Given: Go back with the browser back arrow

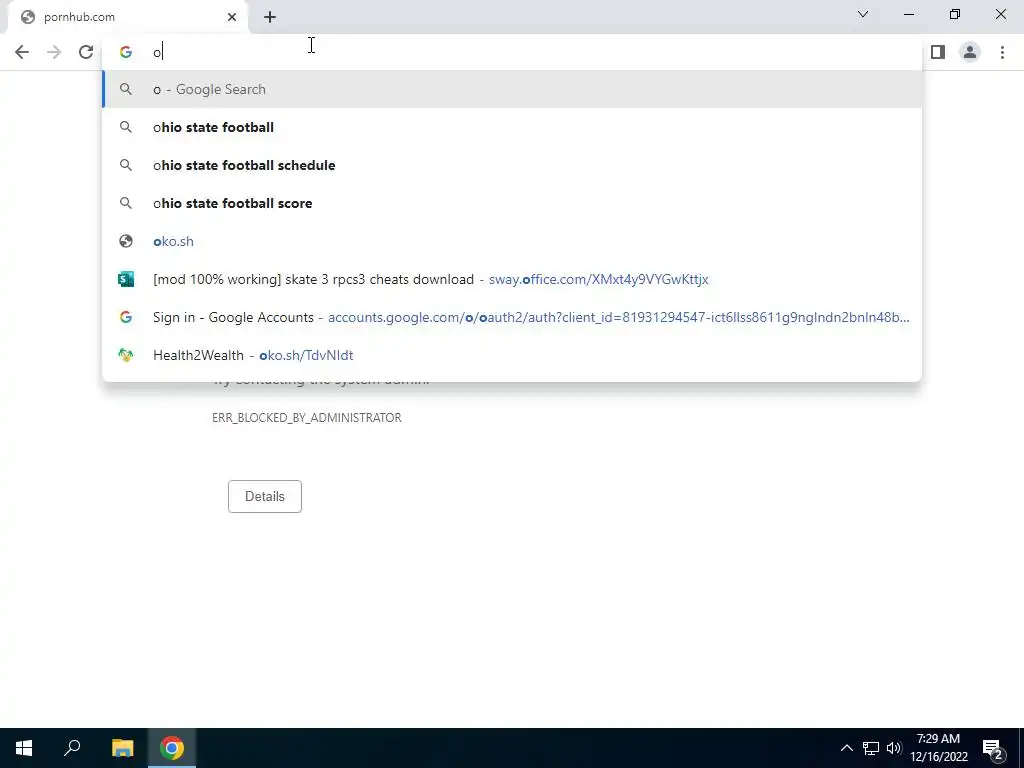Looking at the screenshot, I should pyautogui.click(x=22, y=52).
